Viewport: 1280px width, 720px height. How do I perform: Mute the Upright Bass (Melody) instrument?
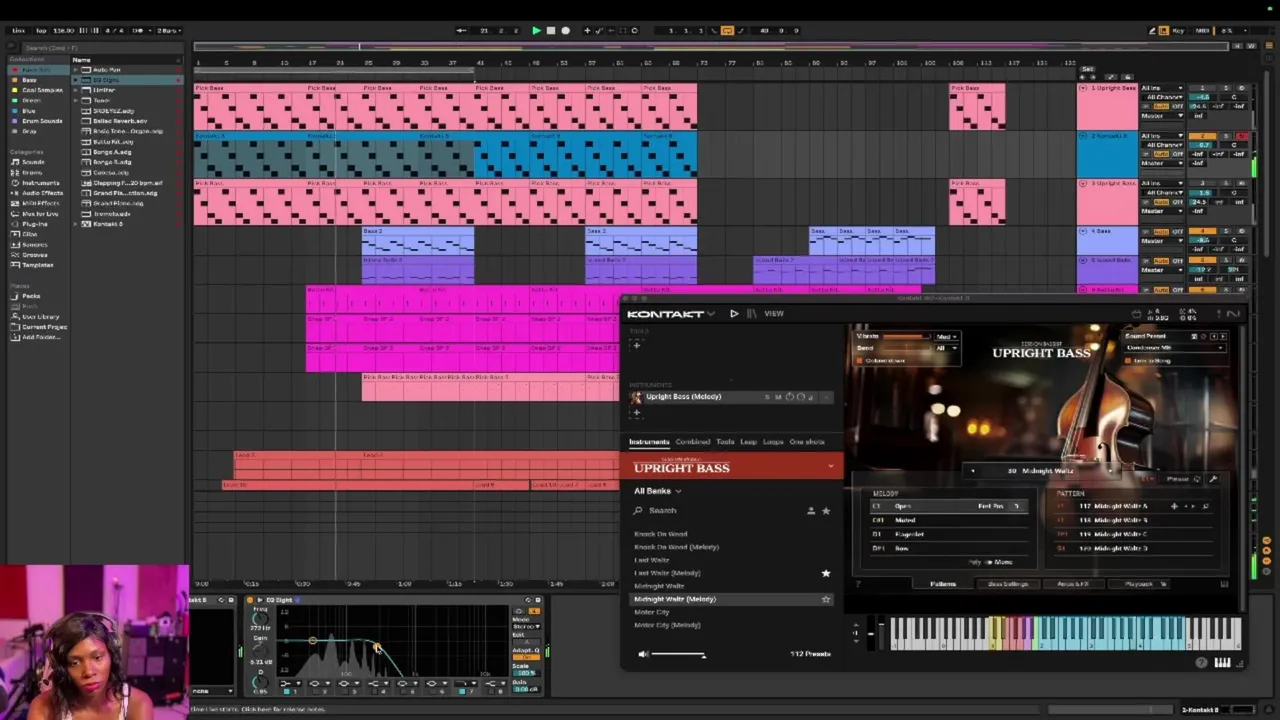tap(777, 397)
